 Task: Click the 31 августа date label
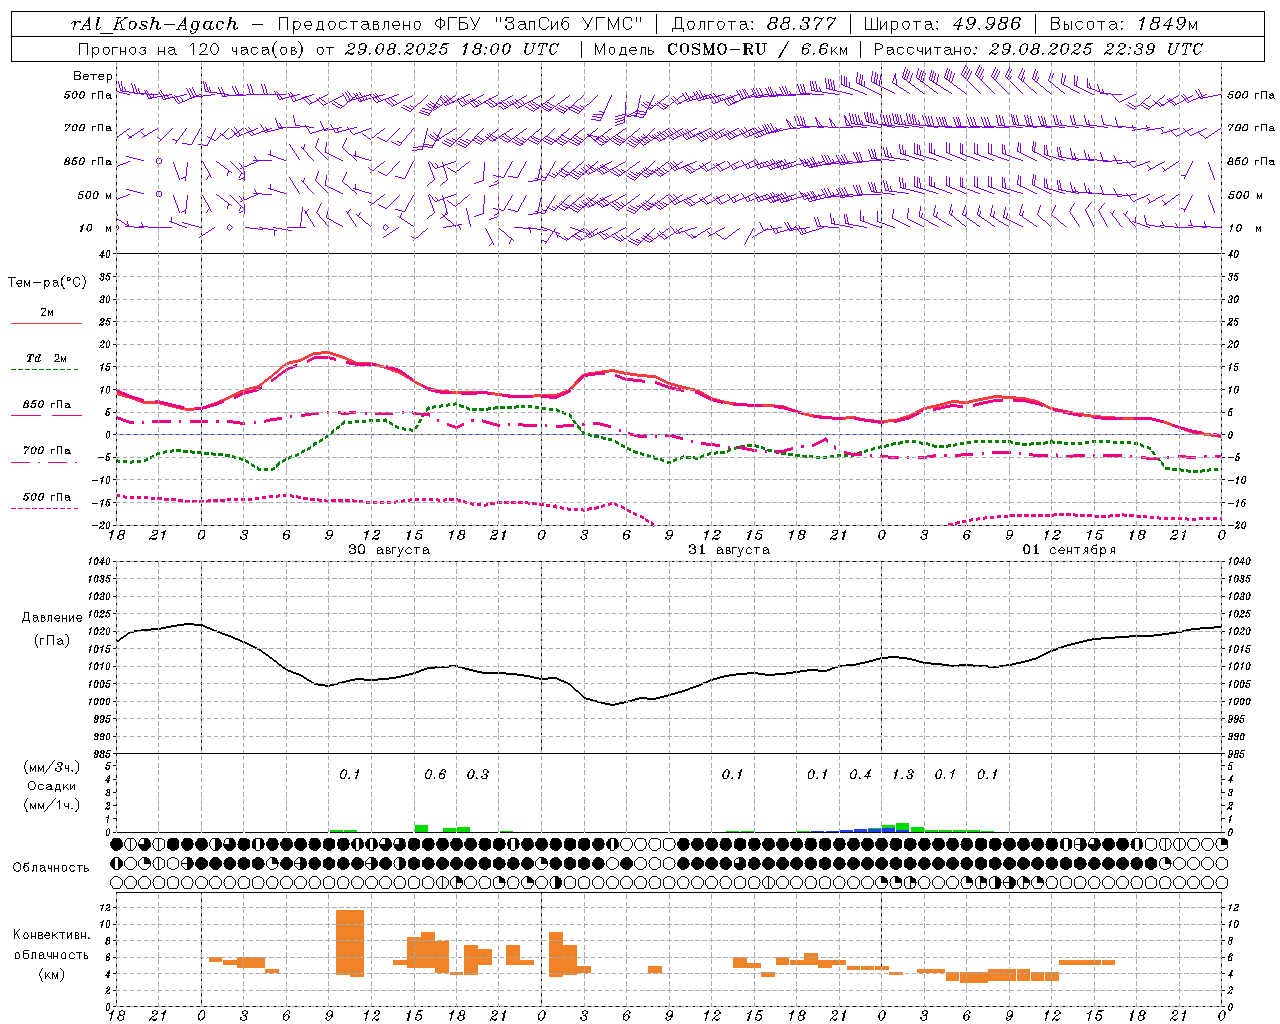[x=729, y=550]
